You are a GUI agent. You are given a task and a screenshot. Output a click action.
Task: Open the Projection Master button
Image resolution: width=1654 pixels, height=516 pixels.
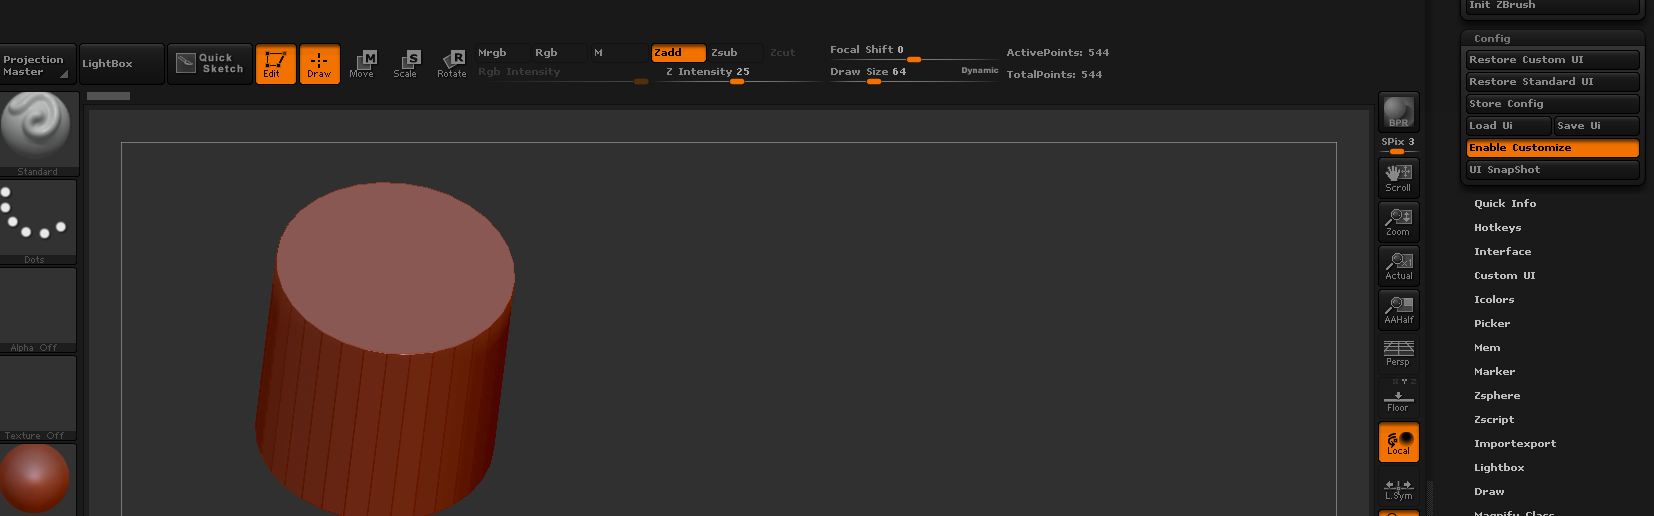pos(37,65)
